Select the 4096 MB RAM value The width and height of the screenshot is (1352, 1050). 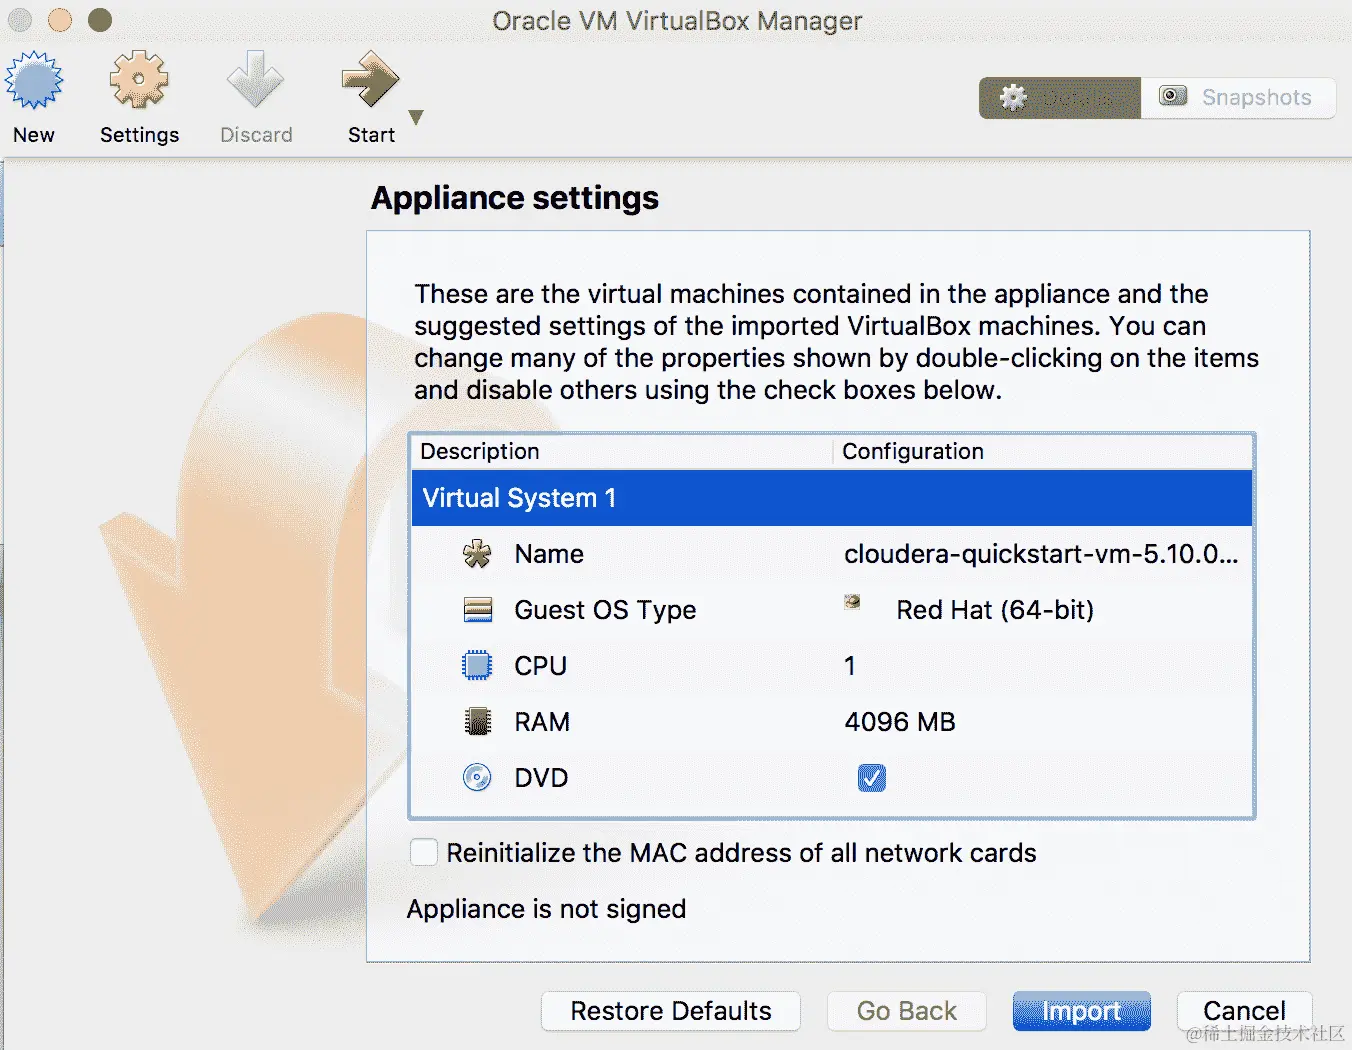[x=900, y=722]
